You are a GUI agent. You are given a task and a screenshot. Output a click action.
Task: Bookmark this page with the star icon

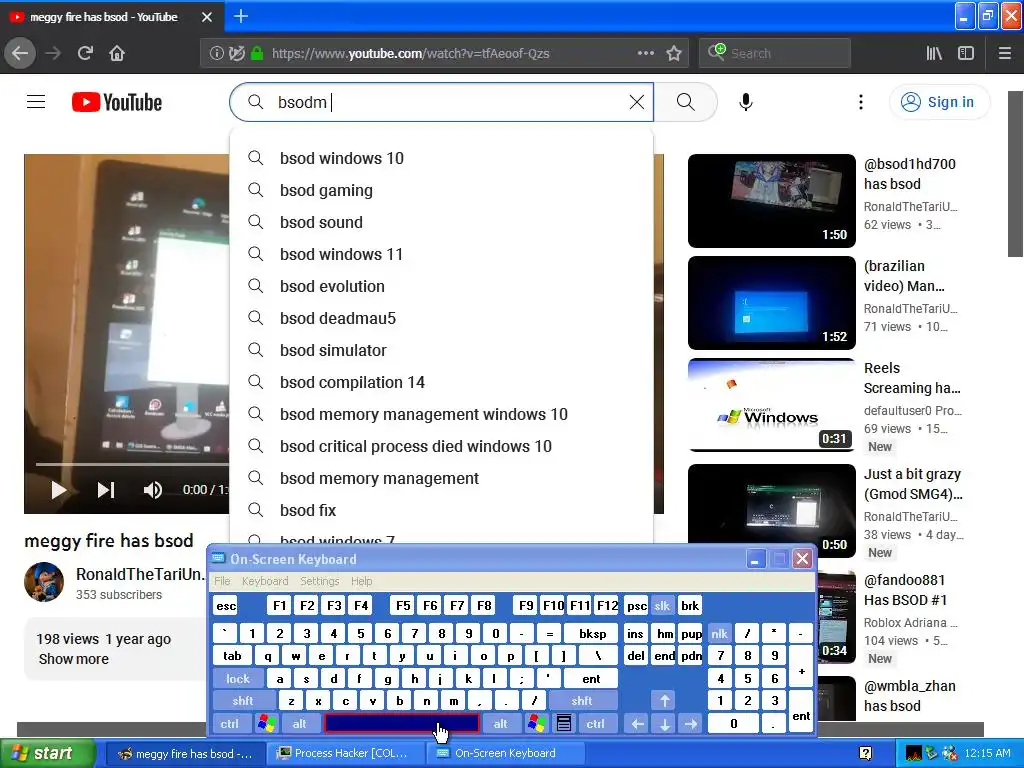tap(674, 53)
